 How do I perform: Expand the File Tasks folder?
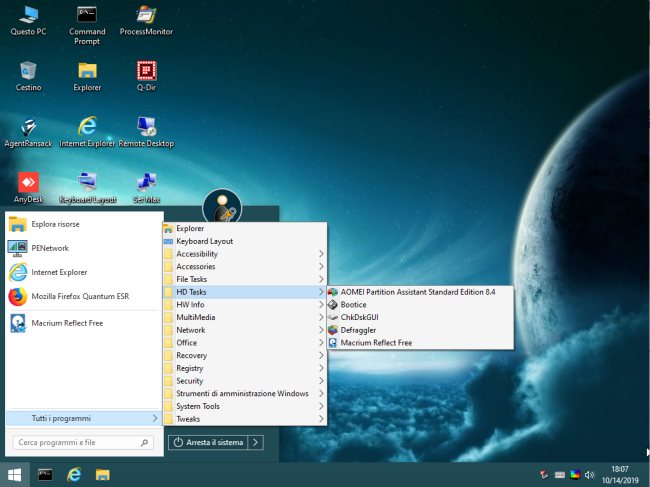point(245,279)
